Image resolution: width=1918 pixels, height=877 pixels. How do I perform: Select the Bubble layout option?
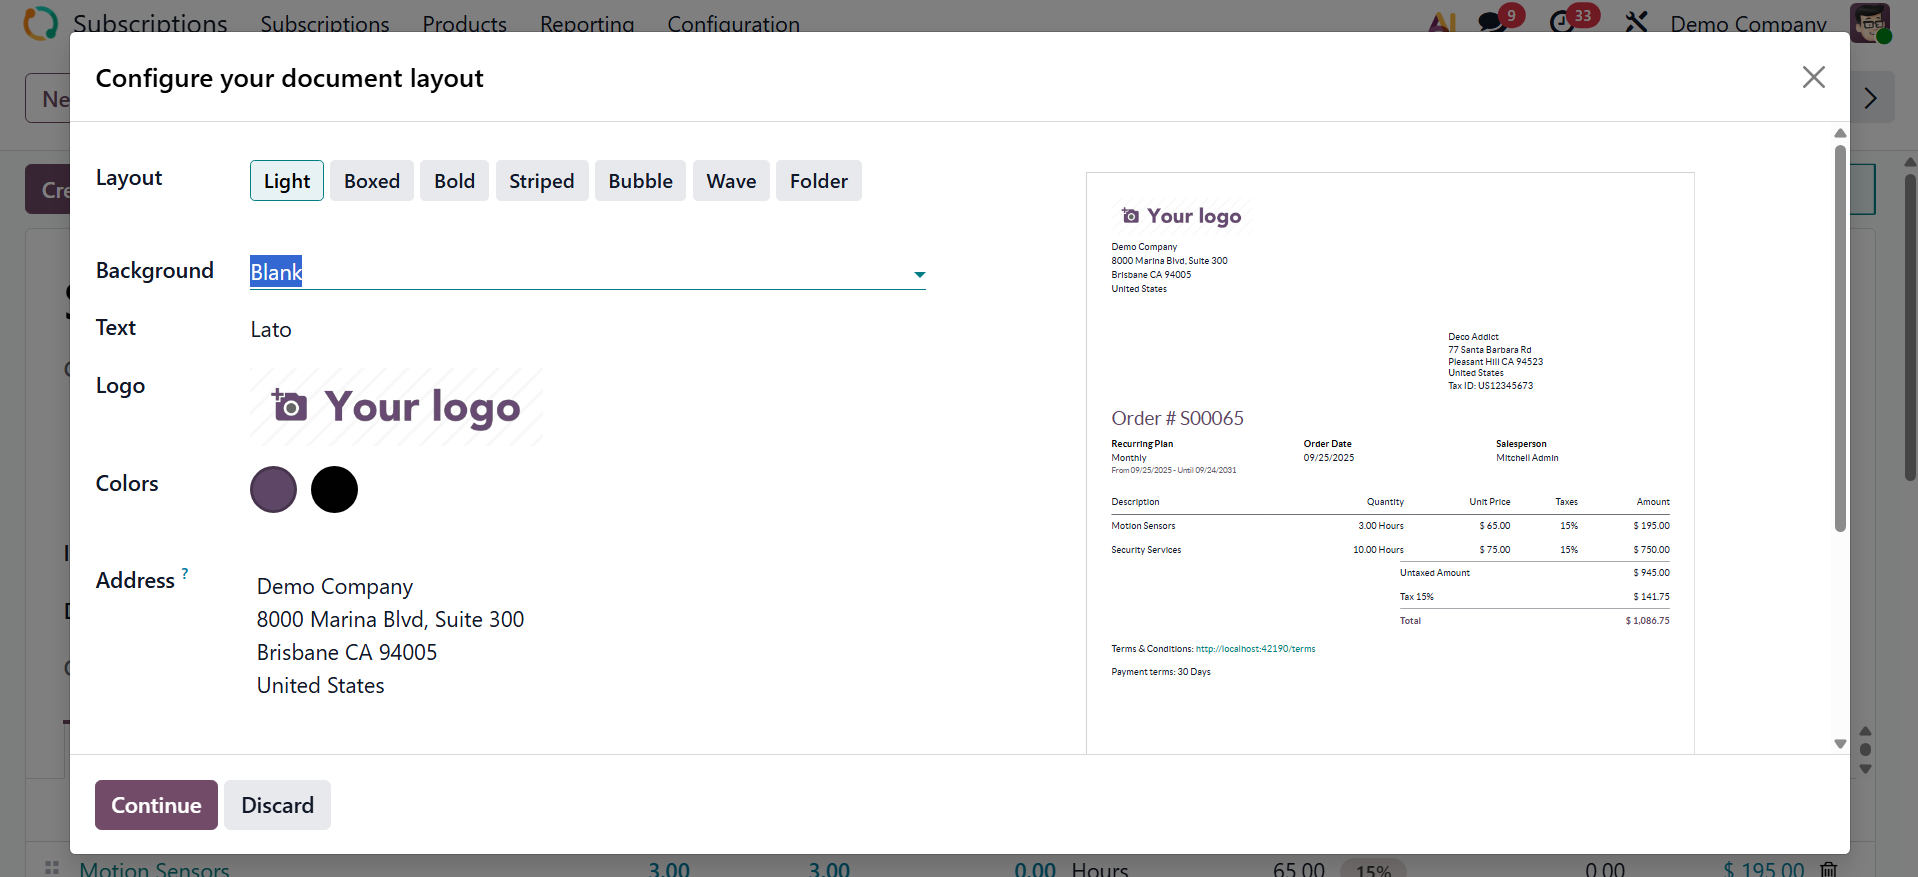pyautogui.click(x=640, y=181)
